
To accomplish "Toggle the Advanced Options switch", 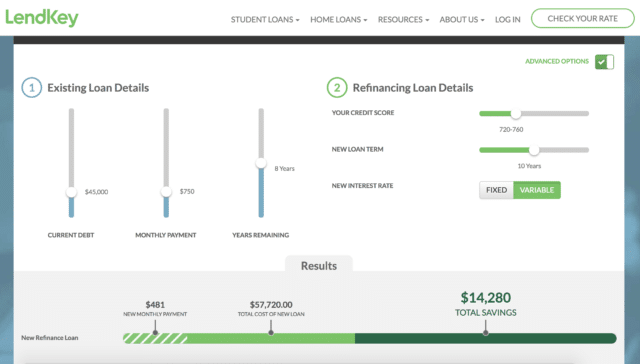I will click(x=604, y=62).
